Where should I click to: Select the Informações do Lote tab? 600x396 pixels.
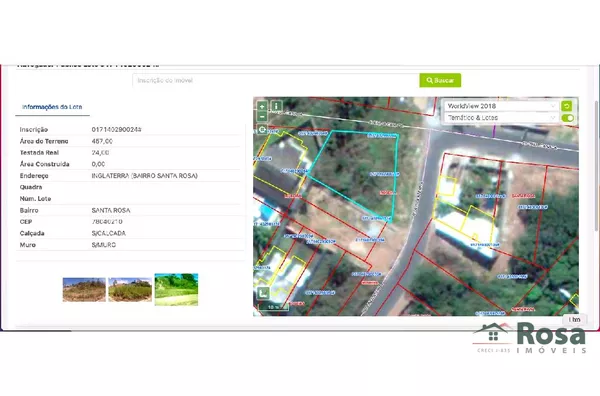click(52, 107)
